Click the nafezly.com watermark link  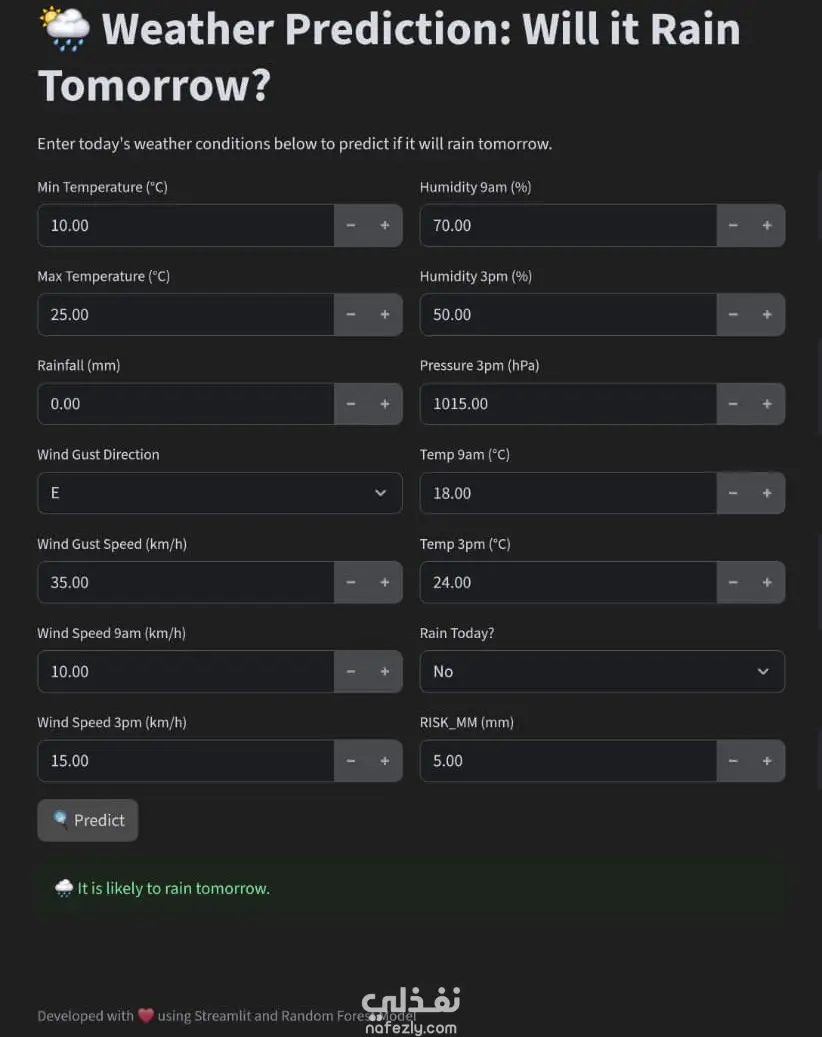[411, 1012]
